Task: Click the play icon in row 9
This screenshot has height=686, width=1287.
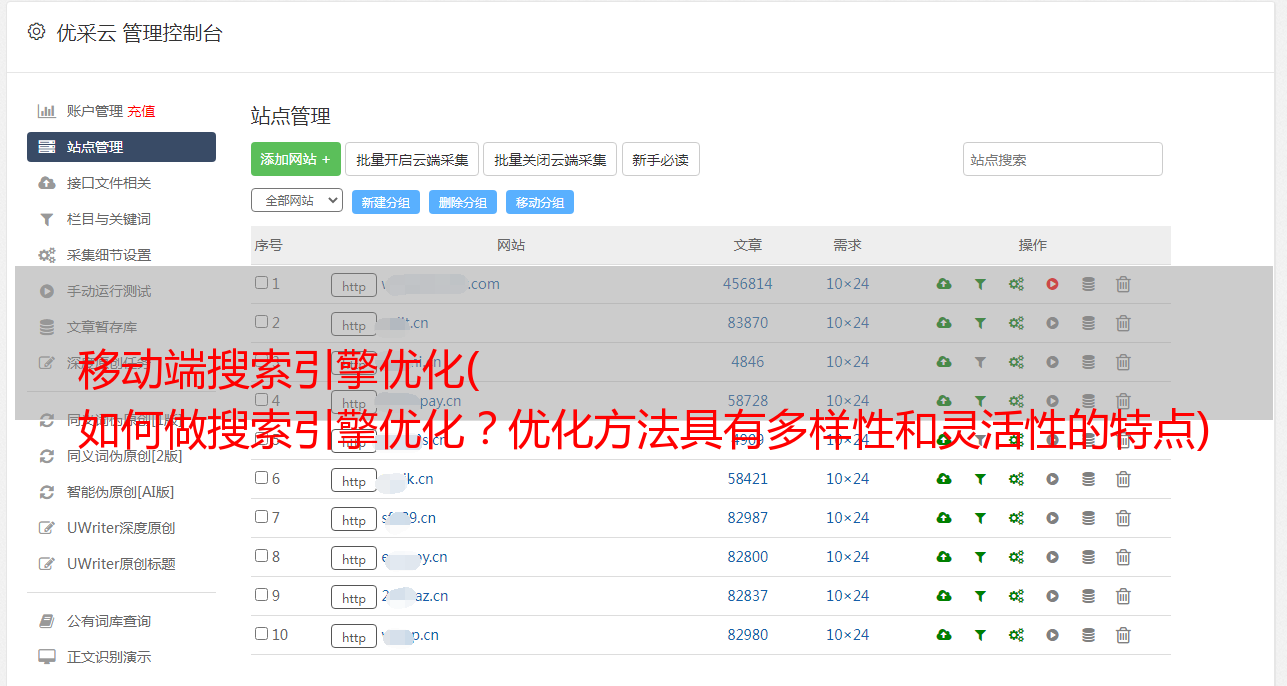Action: click(1052, 596)
